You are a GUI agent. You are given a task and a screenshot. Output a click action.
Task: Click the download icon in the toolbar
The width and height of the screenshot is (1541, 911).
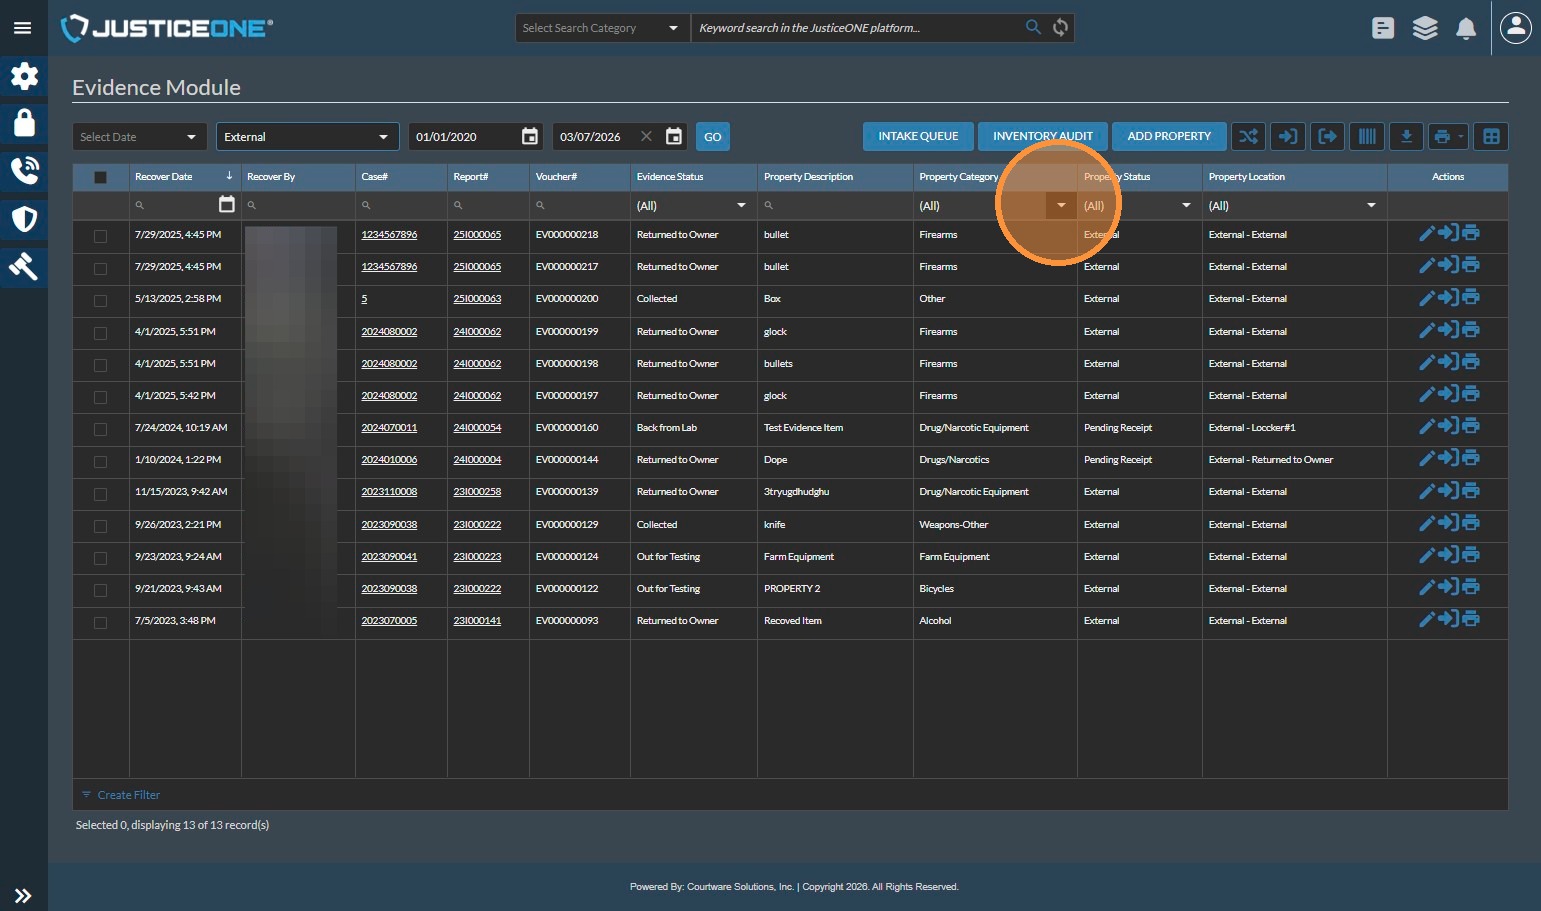(x=1406, y=137)
